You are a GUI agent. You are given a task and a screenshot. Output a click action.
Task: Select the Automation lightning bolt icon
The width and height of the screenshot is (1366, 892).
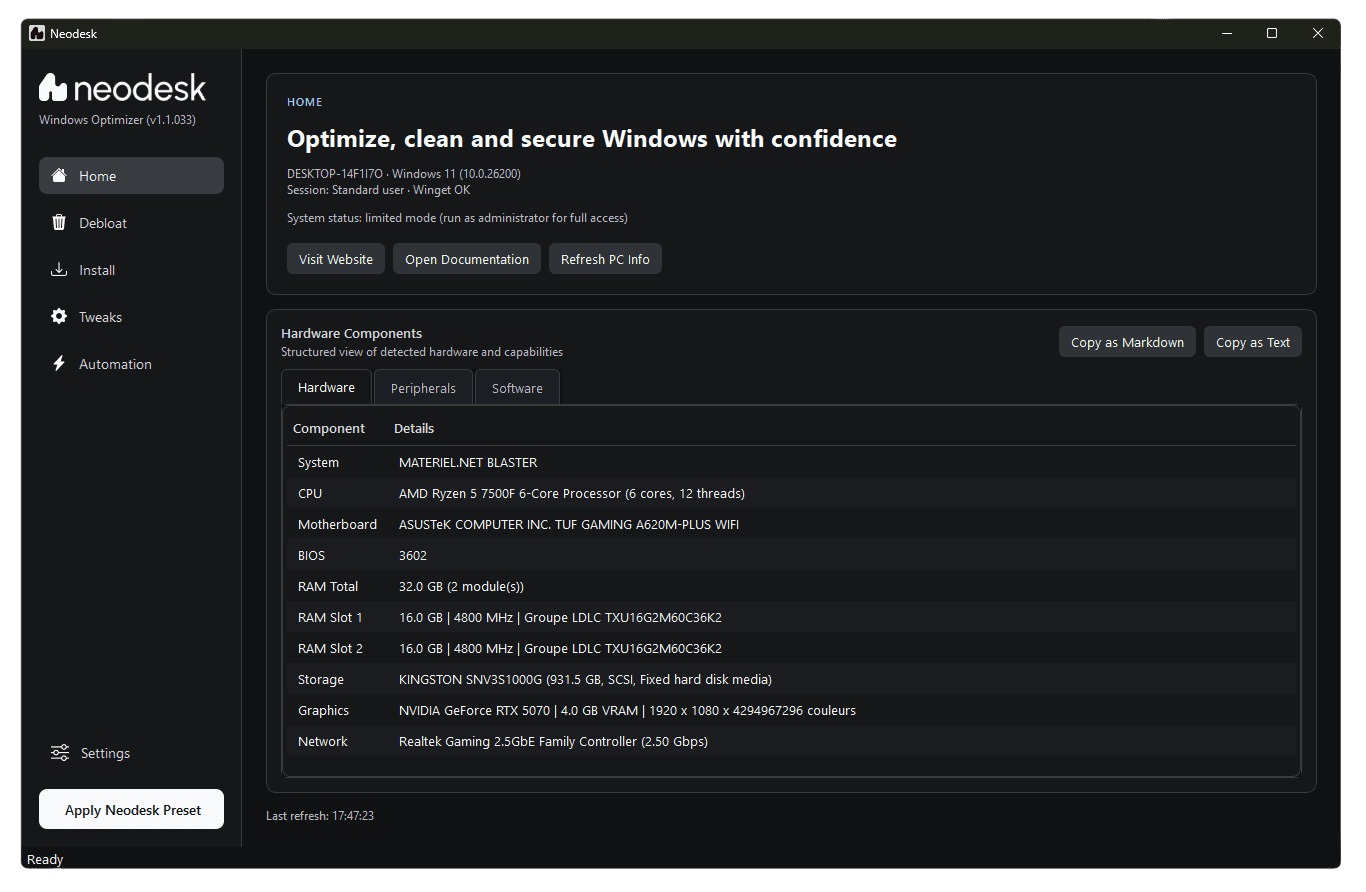click(58, 363)
